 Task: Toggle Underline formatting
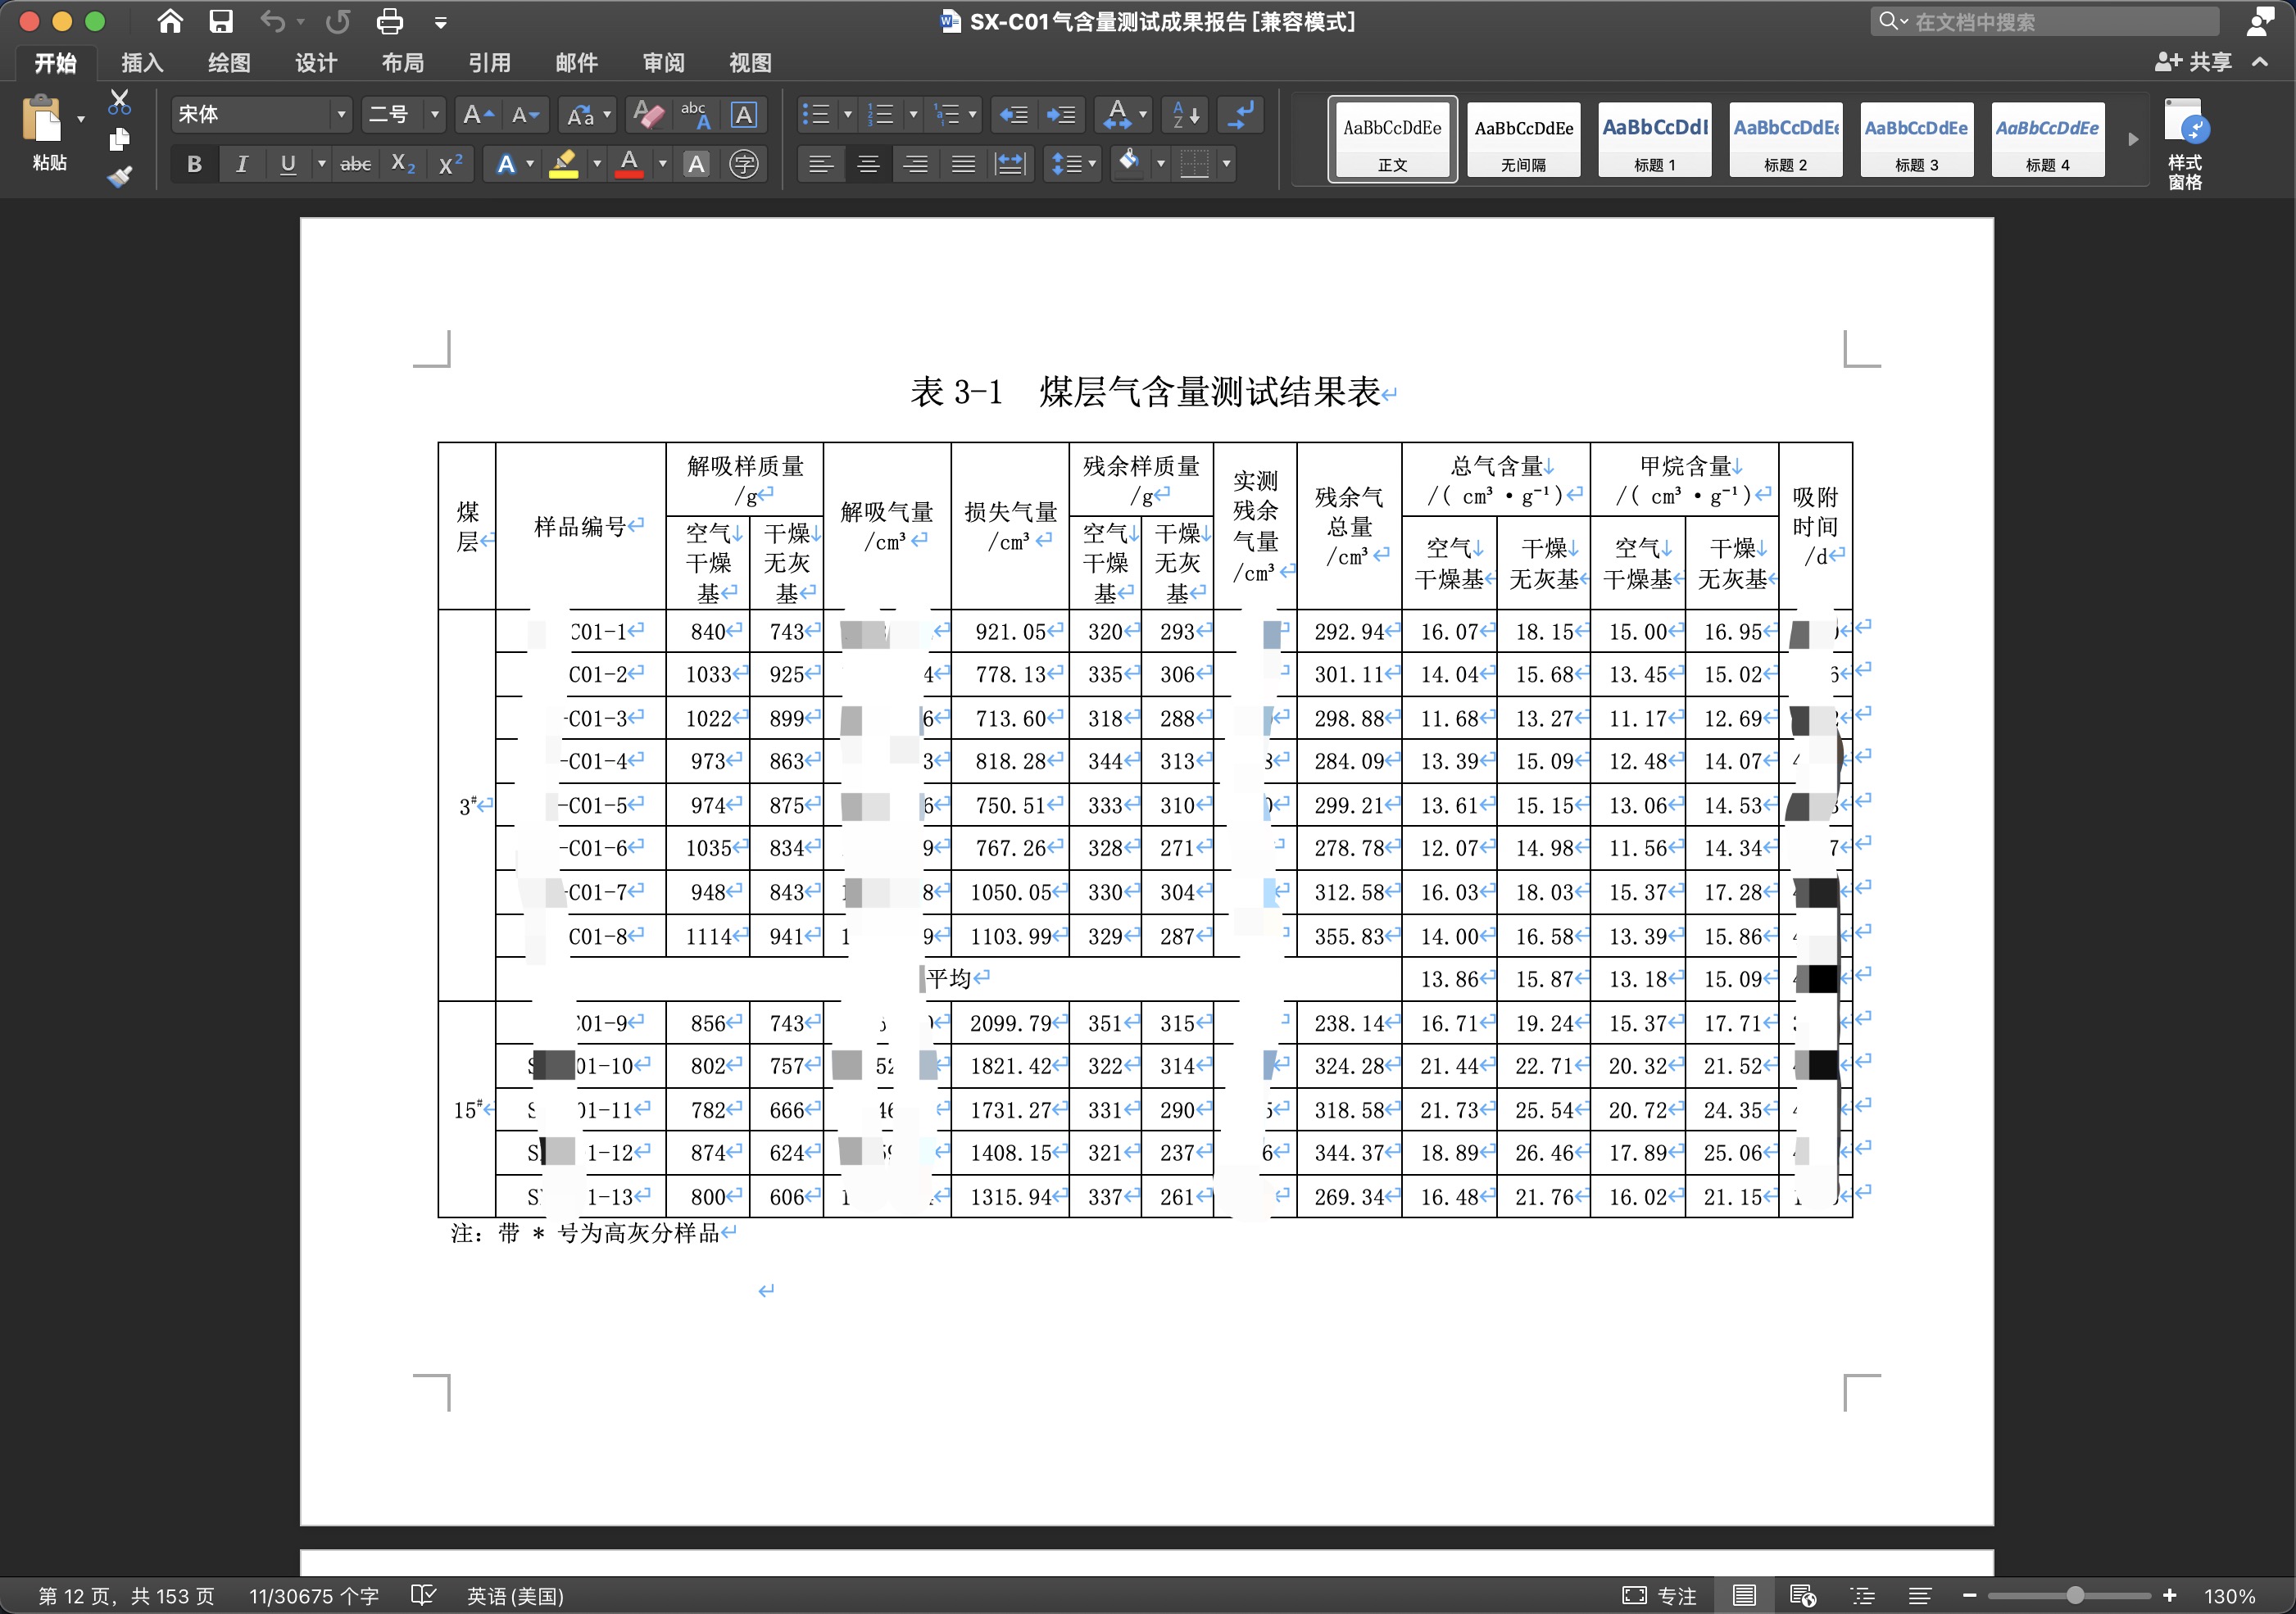coord(288,164)
